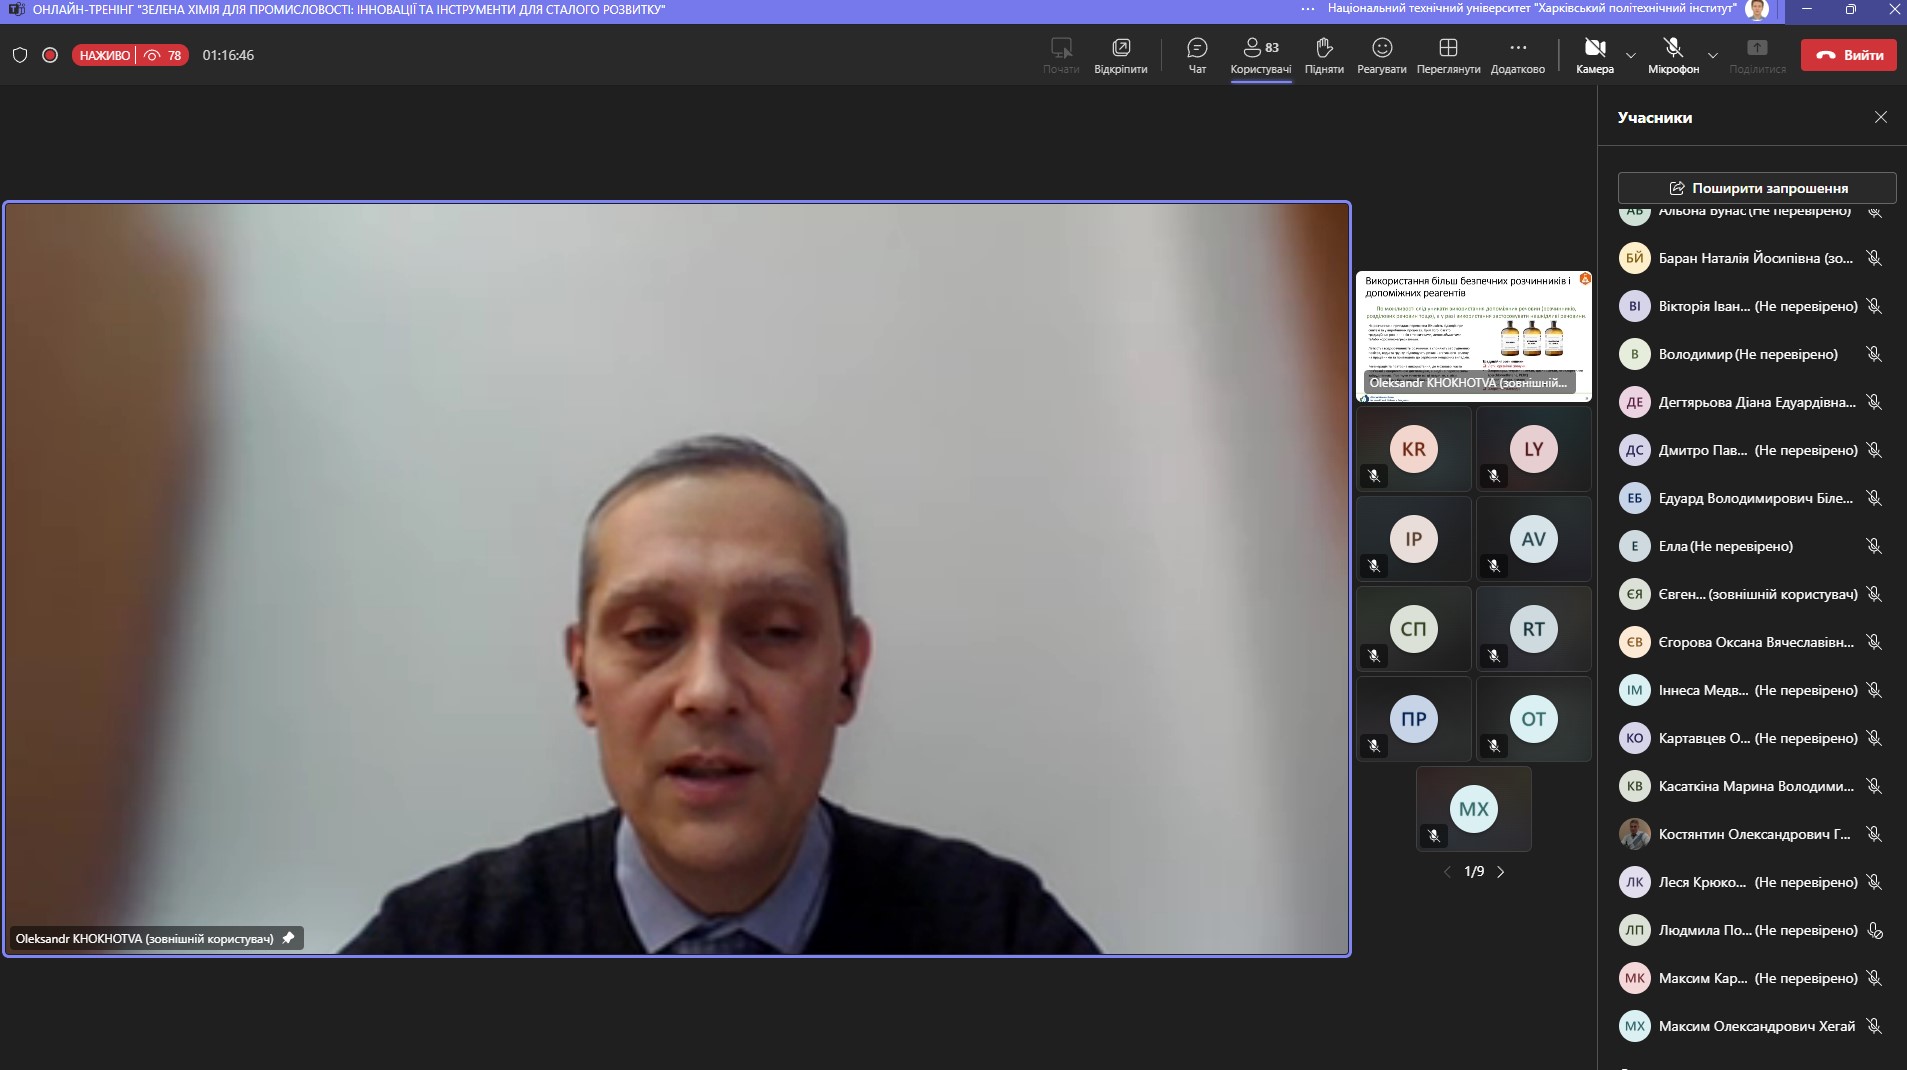Viewport: 1907px width, 1070px height.
Task: Select participant Євген... (зовнішній користувач)
Action: [1752, 594]
